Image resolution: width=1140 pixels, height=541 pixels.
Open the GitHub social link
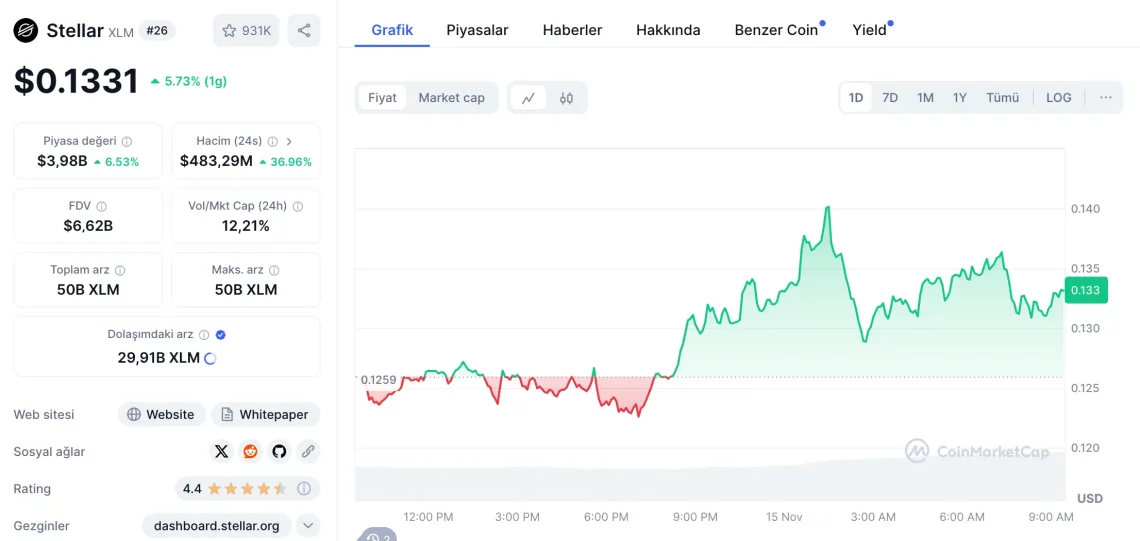click(x=279, y=452)
